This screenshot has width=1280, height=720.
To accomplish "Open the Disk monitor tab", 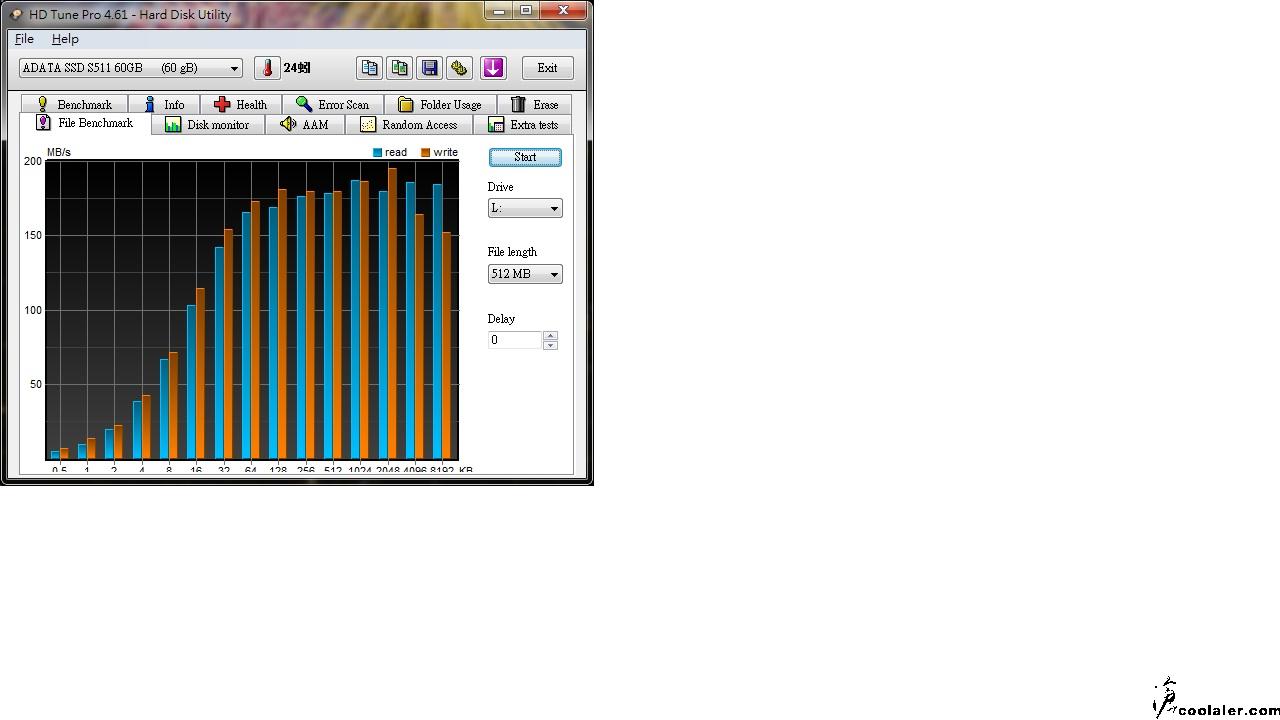I will pos(208,125).
